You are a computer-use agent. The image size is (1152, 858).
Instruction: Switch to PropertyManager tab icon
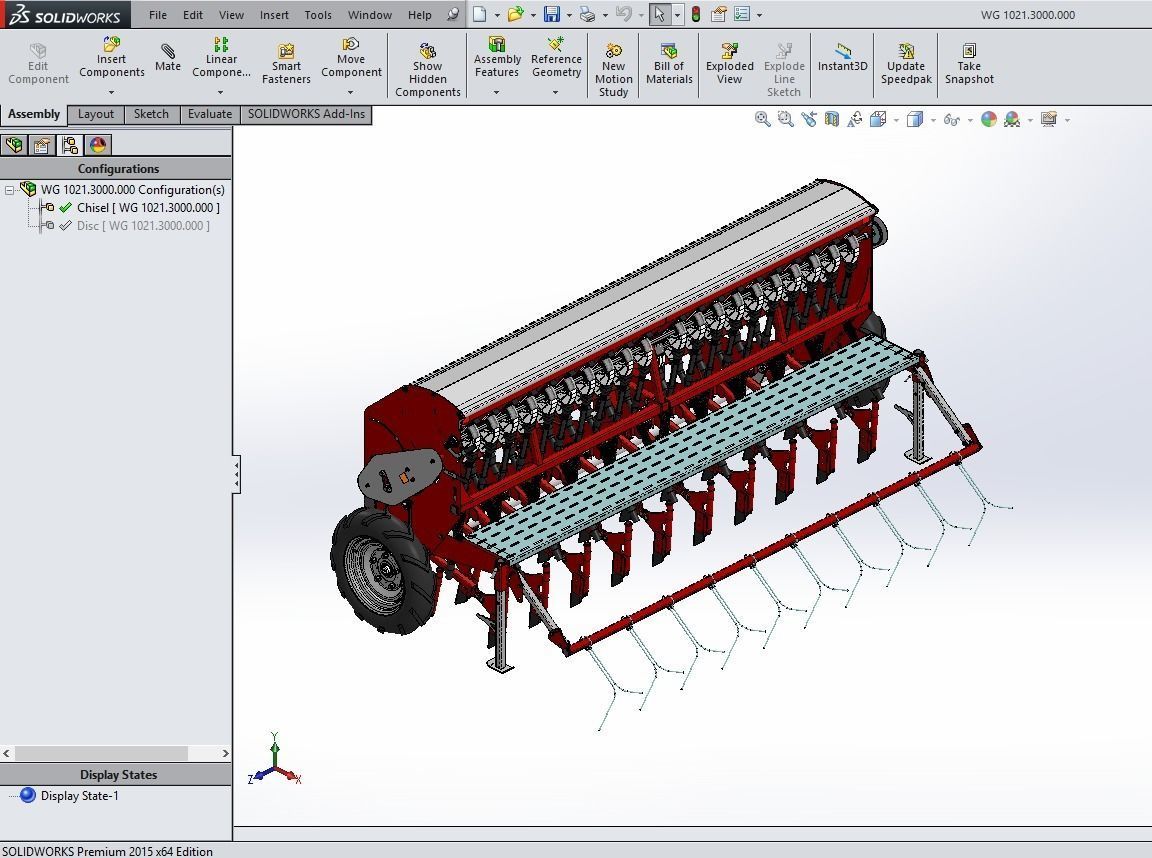pyautogui.click(x=42, y=145)
